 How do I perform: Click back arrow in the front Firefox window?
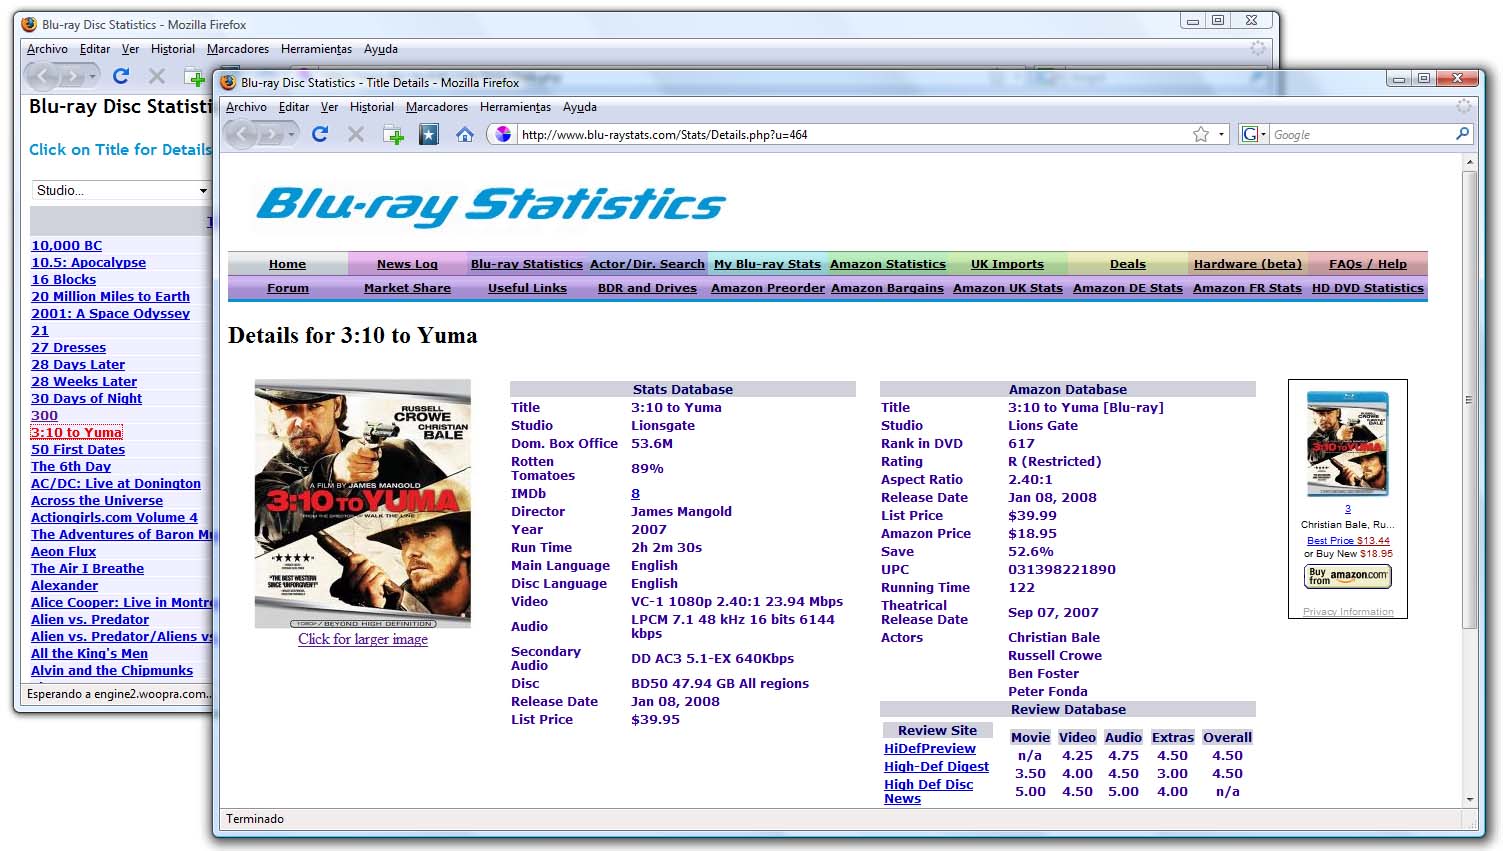242,134
